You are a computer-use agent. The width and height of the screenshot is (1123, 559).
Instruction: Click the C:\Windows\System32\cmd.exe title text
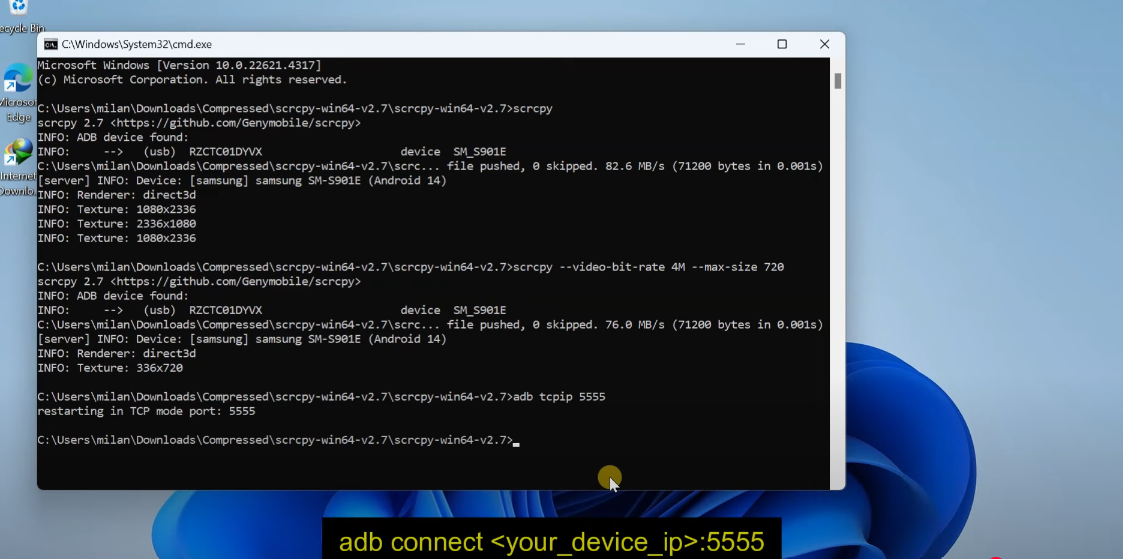(x=137, y=44)
